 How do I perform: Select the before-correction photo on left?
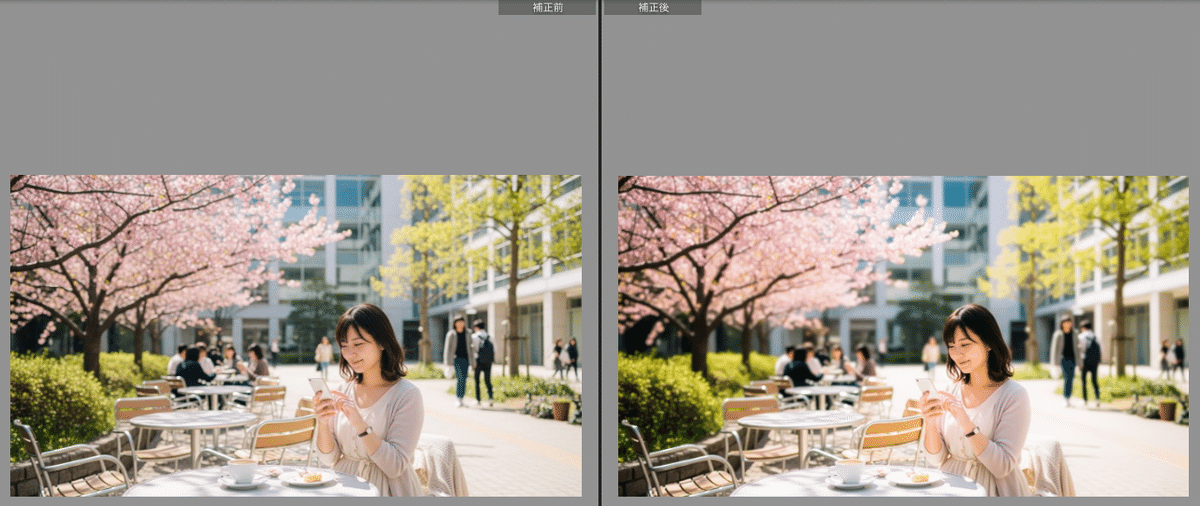click(x=296, y=336)
